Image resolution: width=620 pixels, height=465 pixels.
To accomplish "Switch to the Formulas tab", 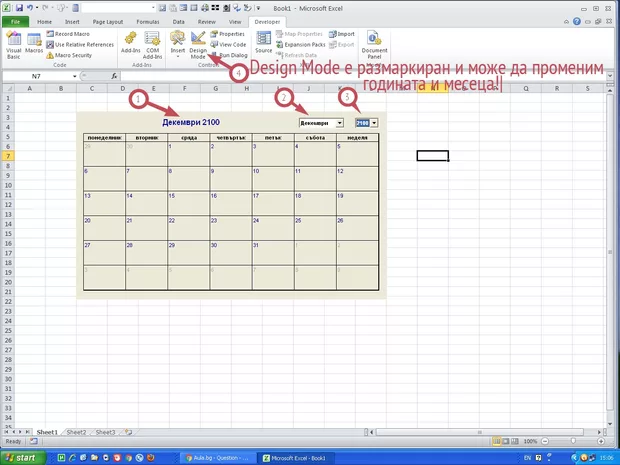I will coord(148,22).
